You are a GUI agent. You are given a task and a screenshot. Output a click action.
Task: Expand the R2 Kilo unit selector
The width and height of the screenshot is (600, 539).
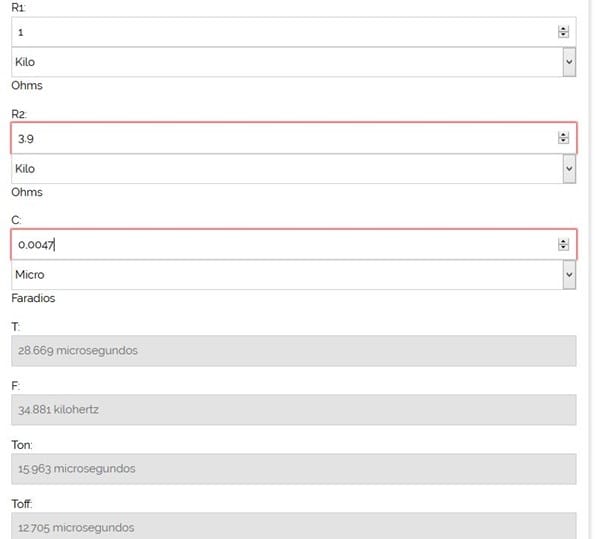point(568,169)
